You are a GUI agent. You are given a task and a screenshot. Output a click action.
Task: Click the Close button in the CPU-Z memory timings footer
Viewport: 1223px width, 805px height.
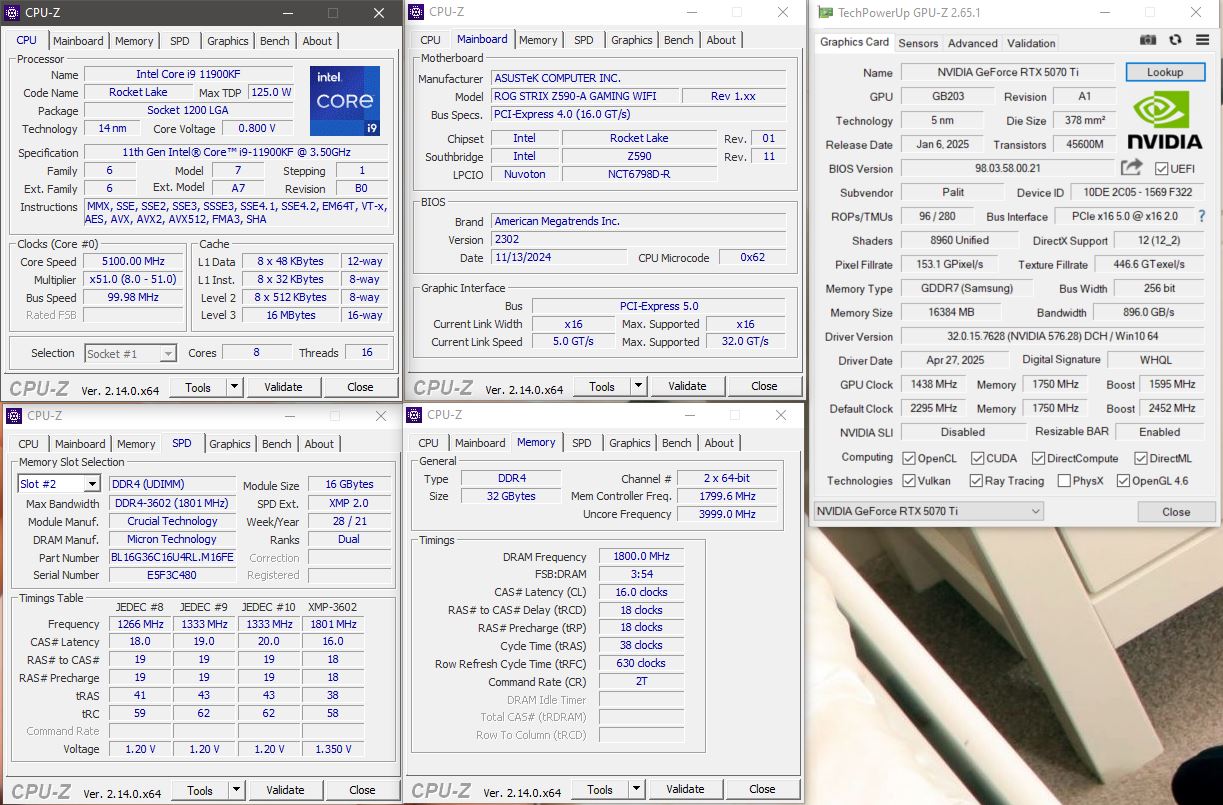point(762,789)
